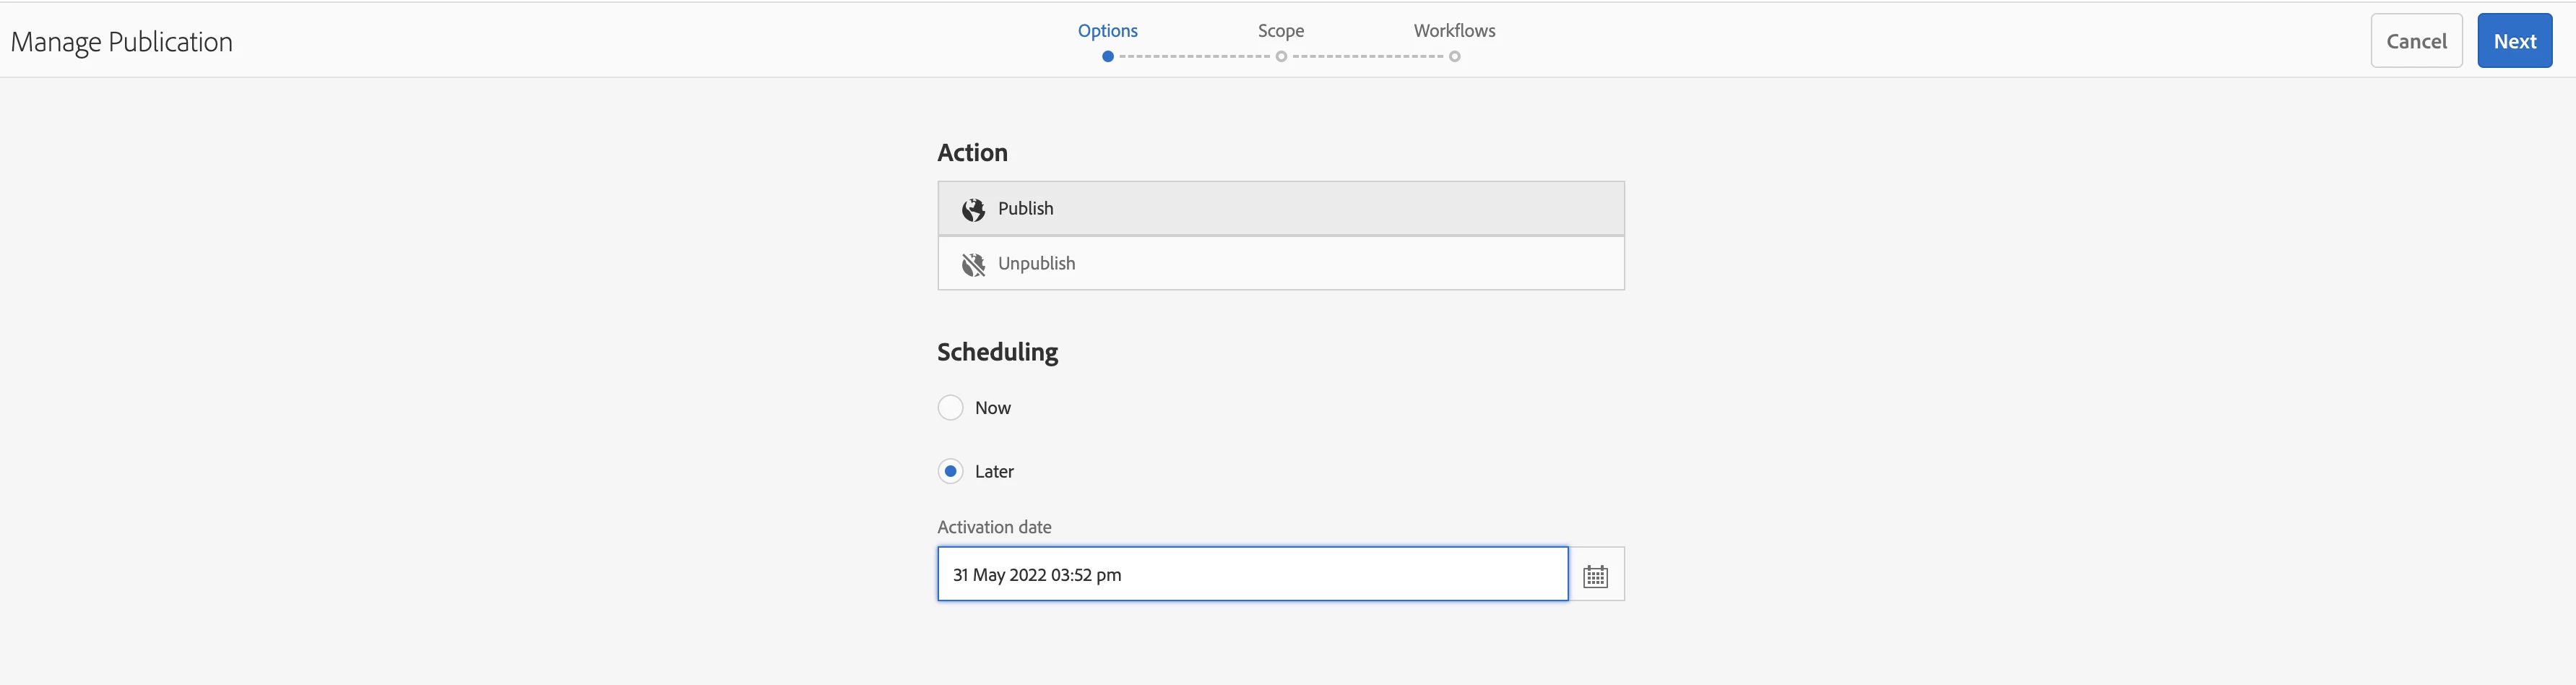Go to the Options step tab

[1108, 31]
